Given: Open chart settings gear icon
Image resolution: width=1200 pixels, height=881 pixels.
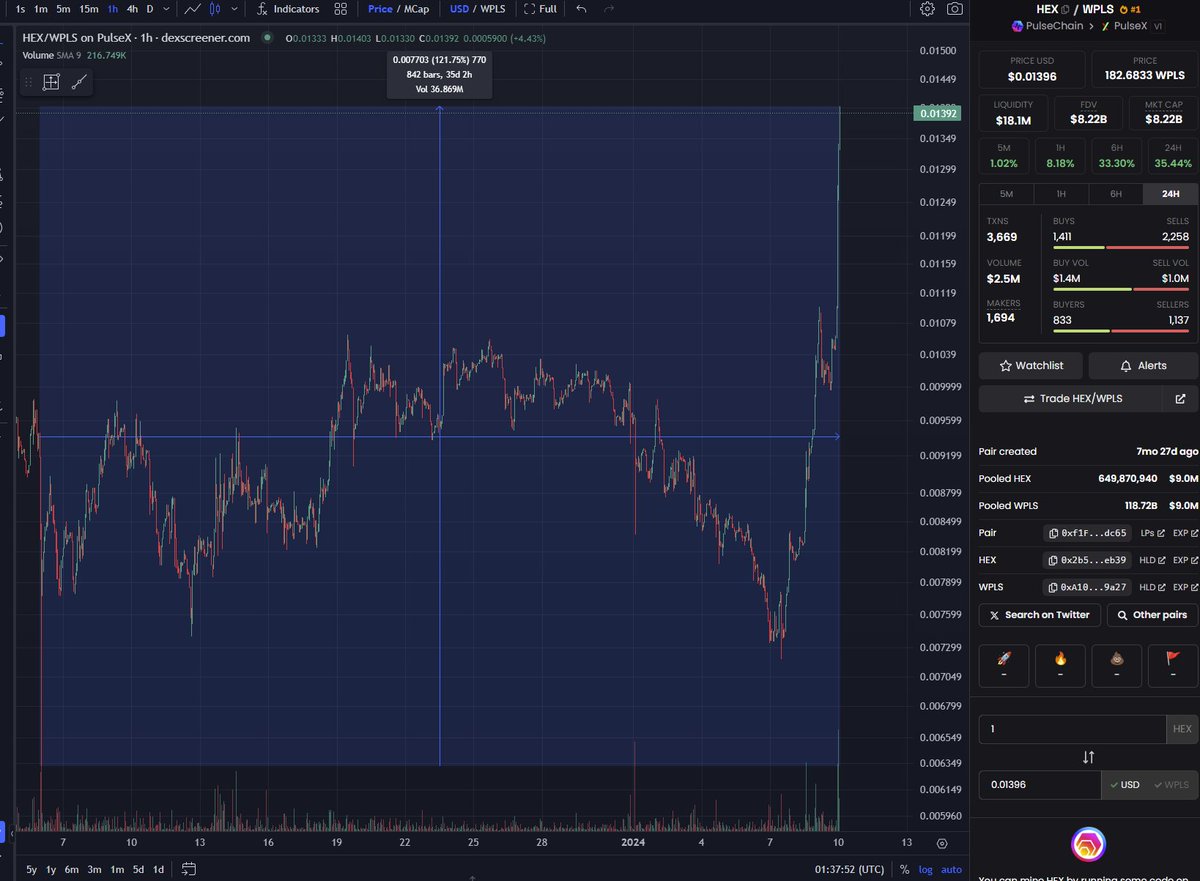Looking at the screenshot, I should click(928, 9).
